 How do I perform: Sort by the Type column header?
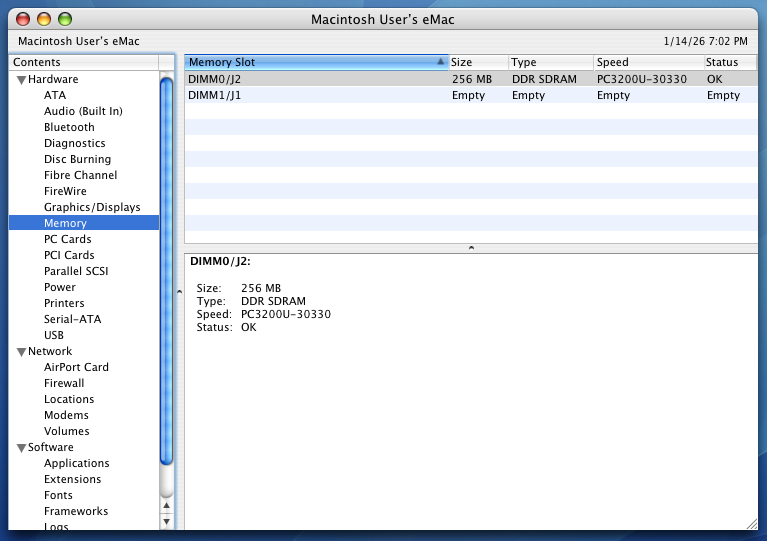551,62
